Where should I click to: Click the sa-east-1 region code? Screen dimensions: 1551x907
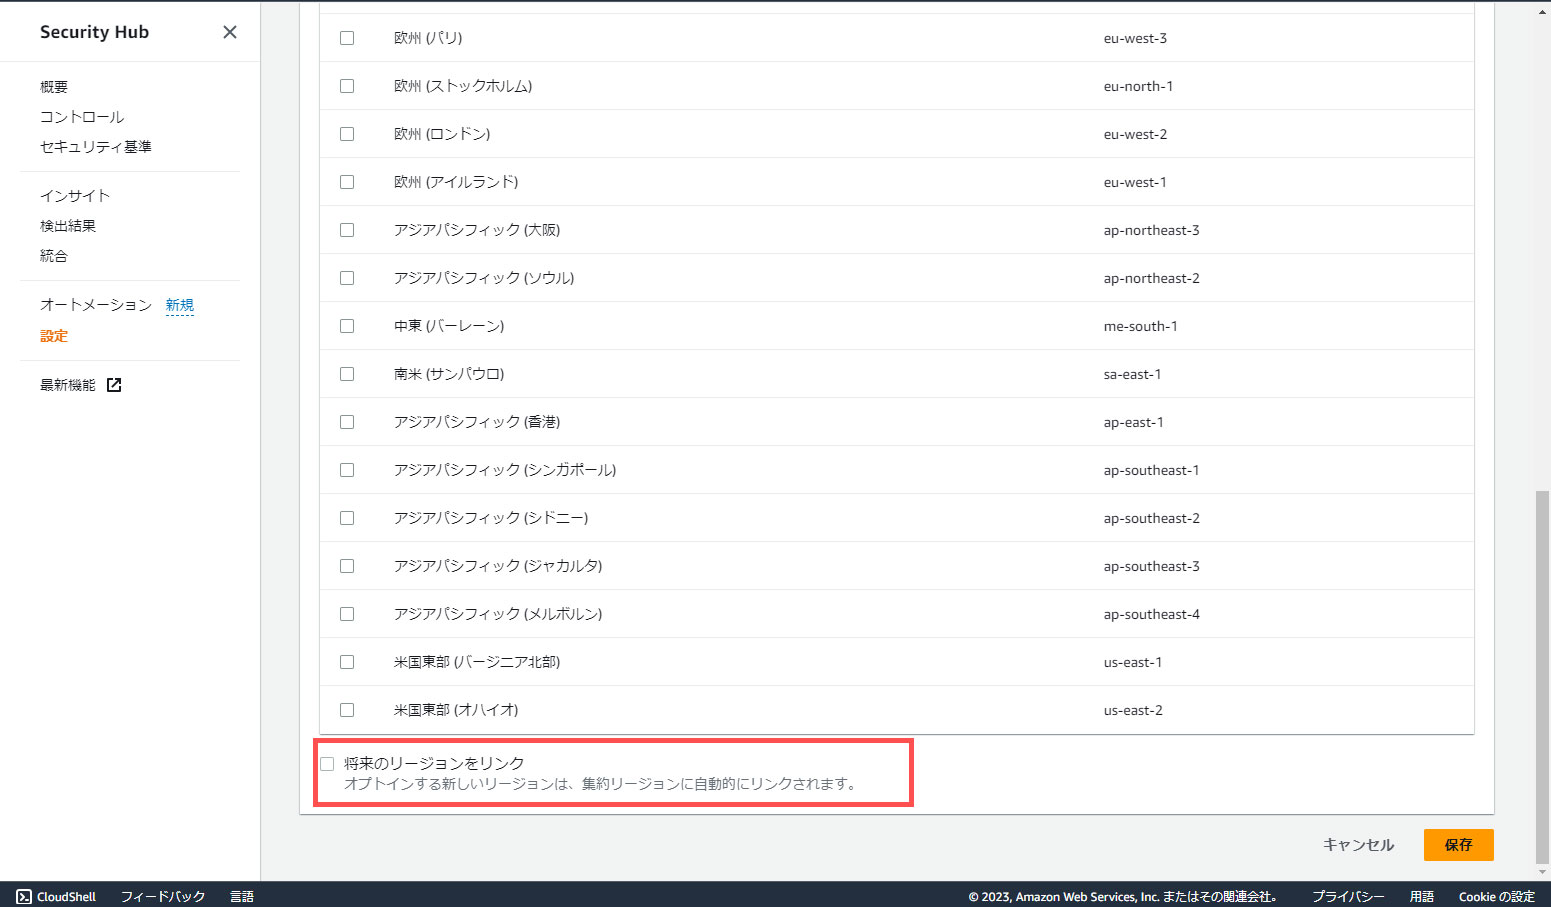point(1133,374)
